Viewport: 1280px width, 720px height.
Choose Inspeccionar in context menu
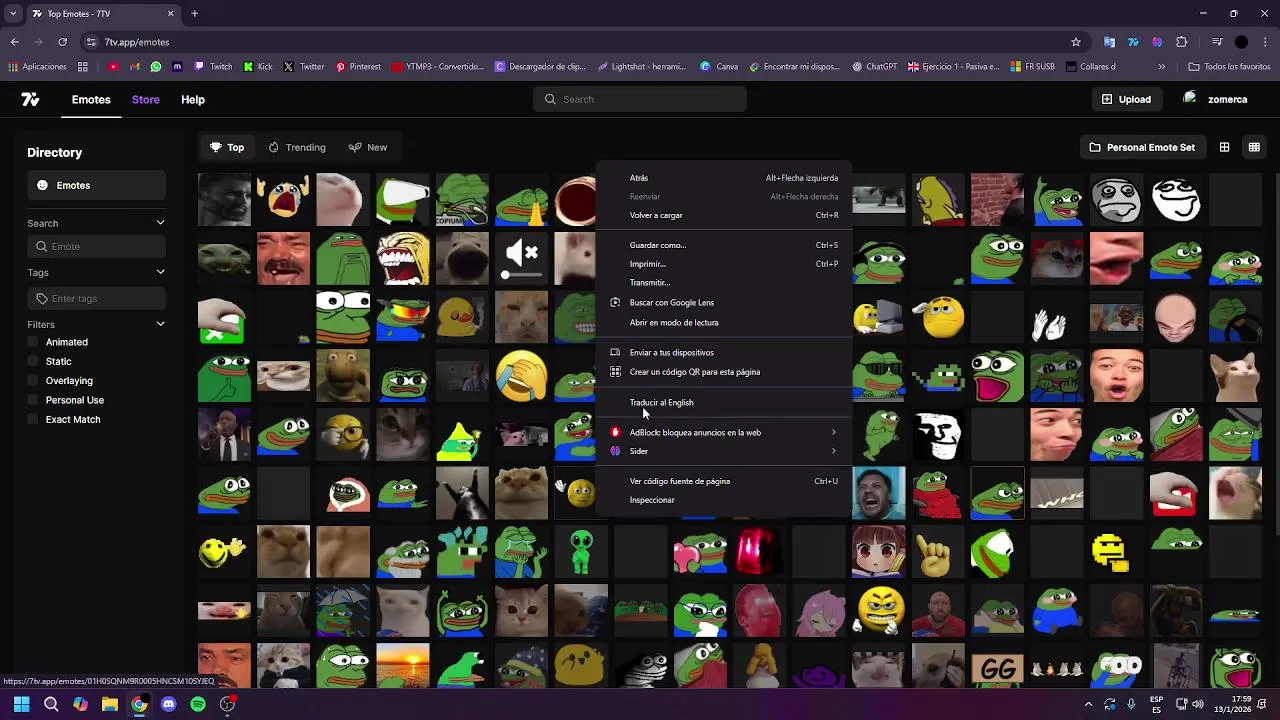(723, 500)
